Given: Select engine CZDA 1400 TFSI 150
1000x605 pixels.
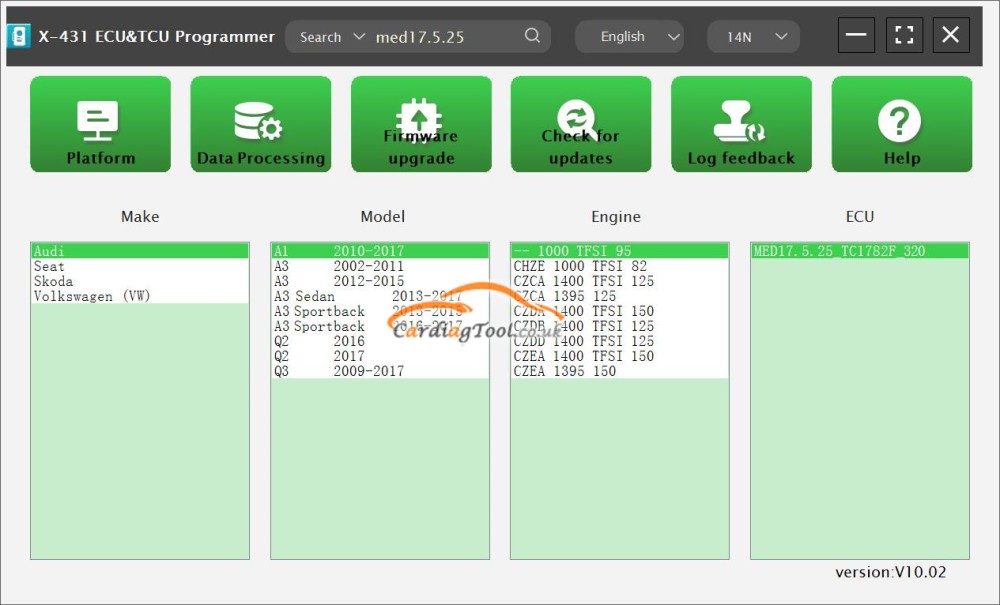Looking at the screenshot, I should coord(620,311).
